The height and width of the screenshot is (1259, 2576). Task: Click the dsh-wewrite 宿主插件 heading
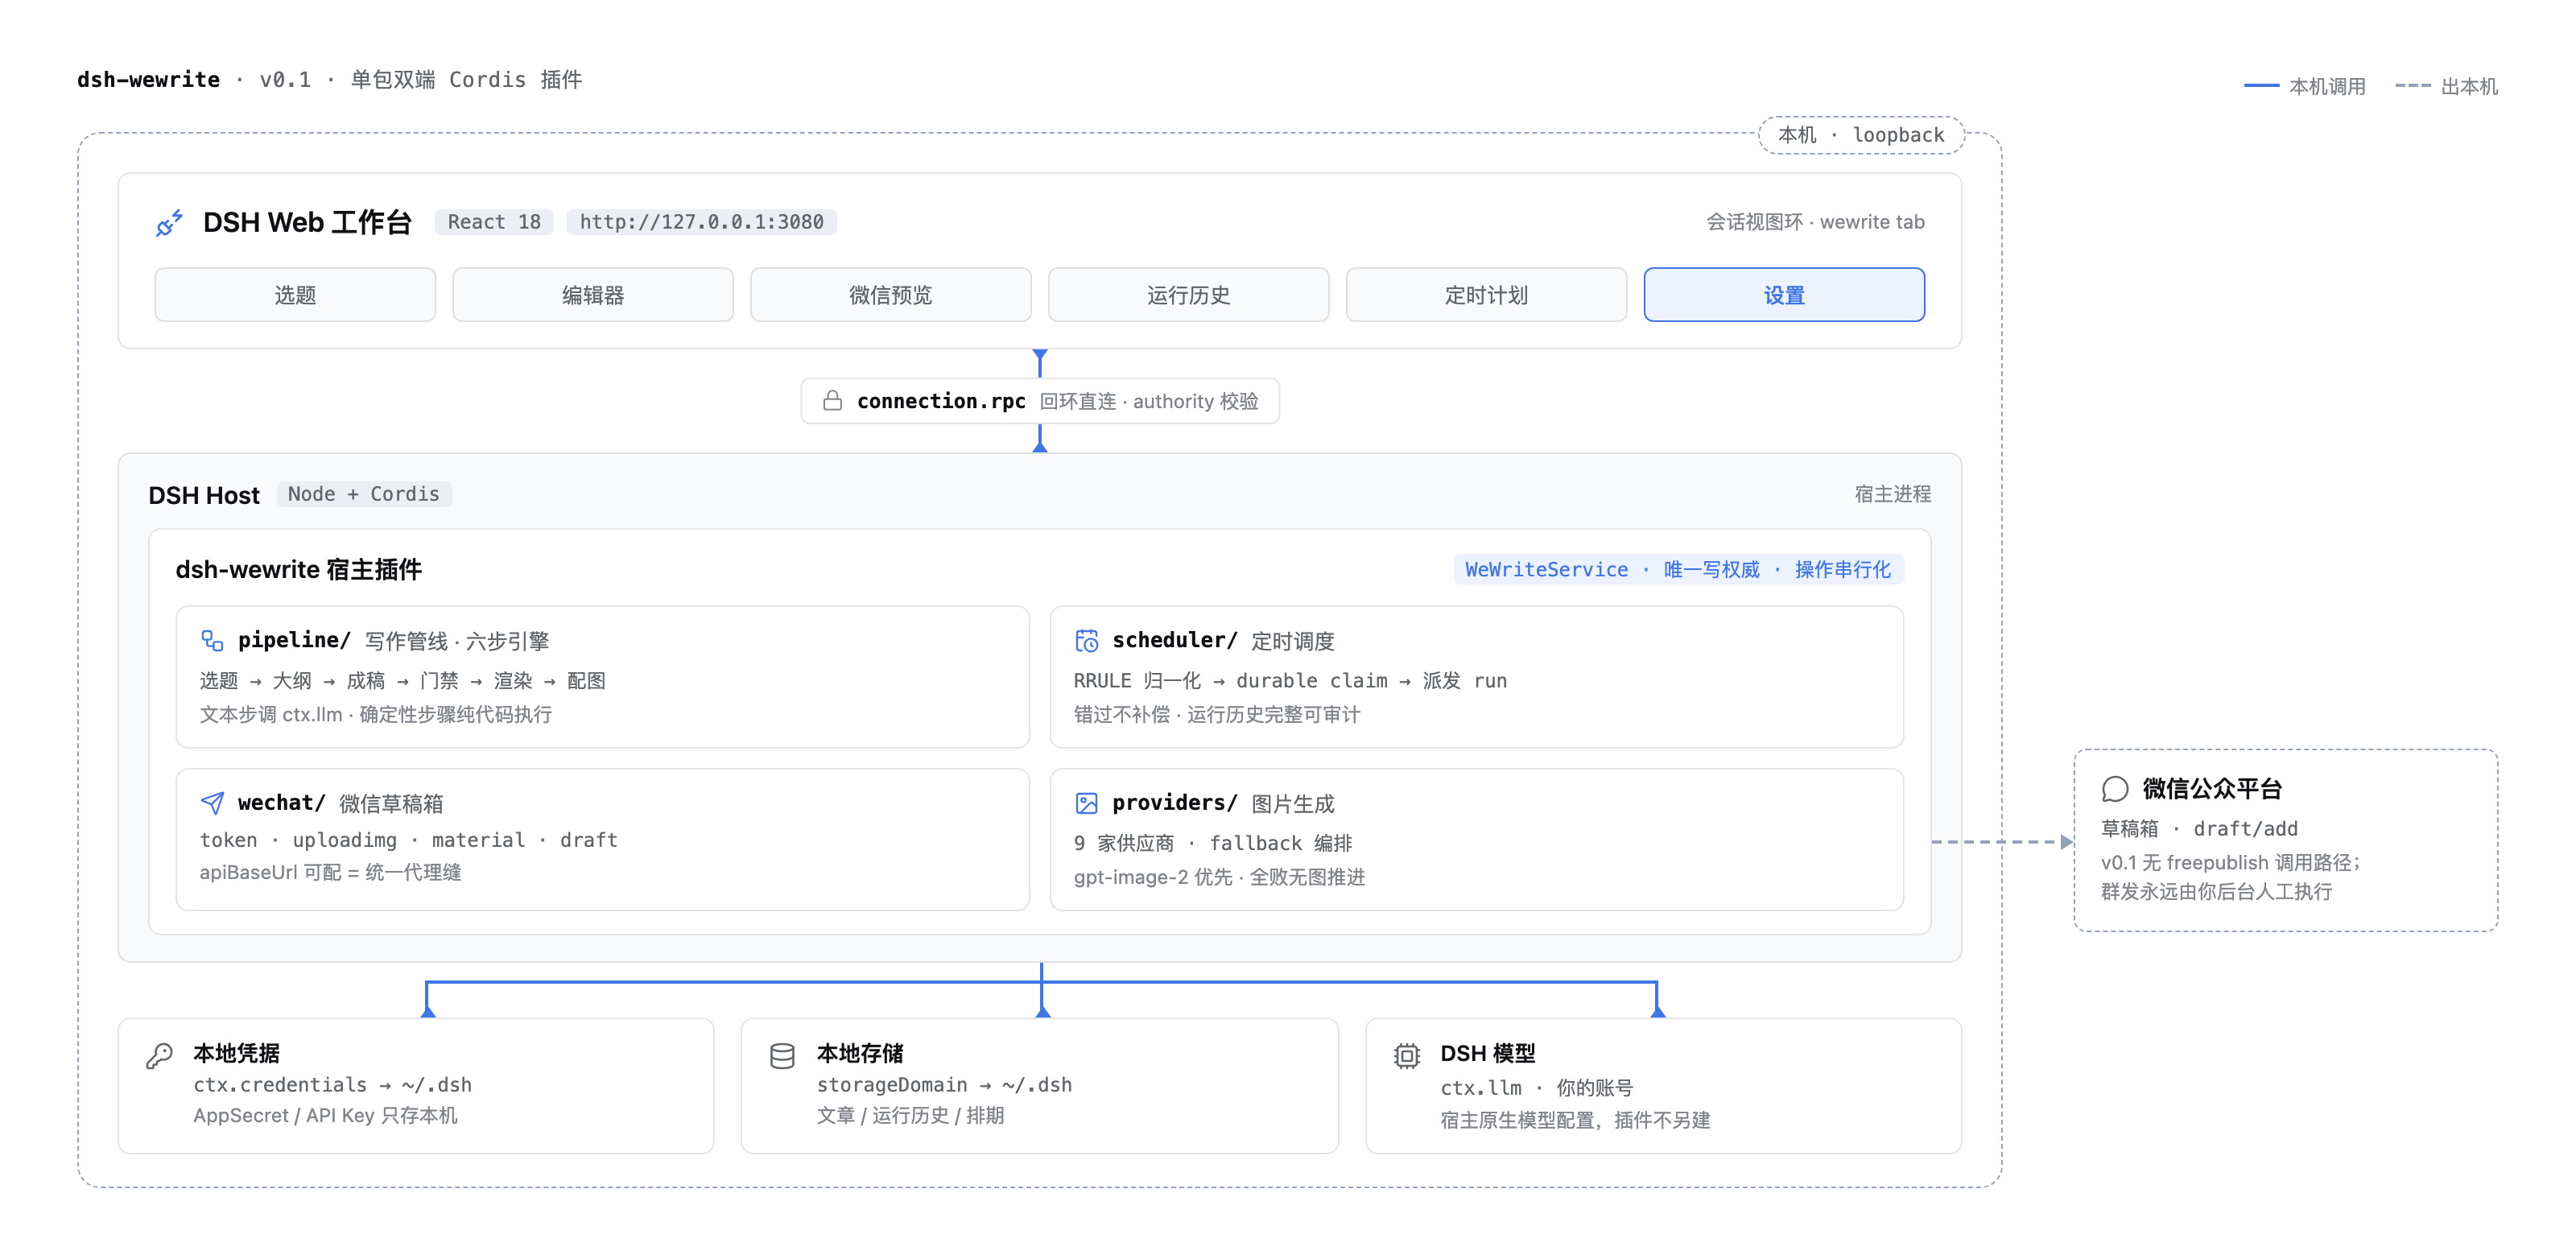pos(298,569)
